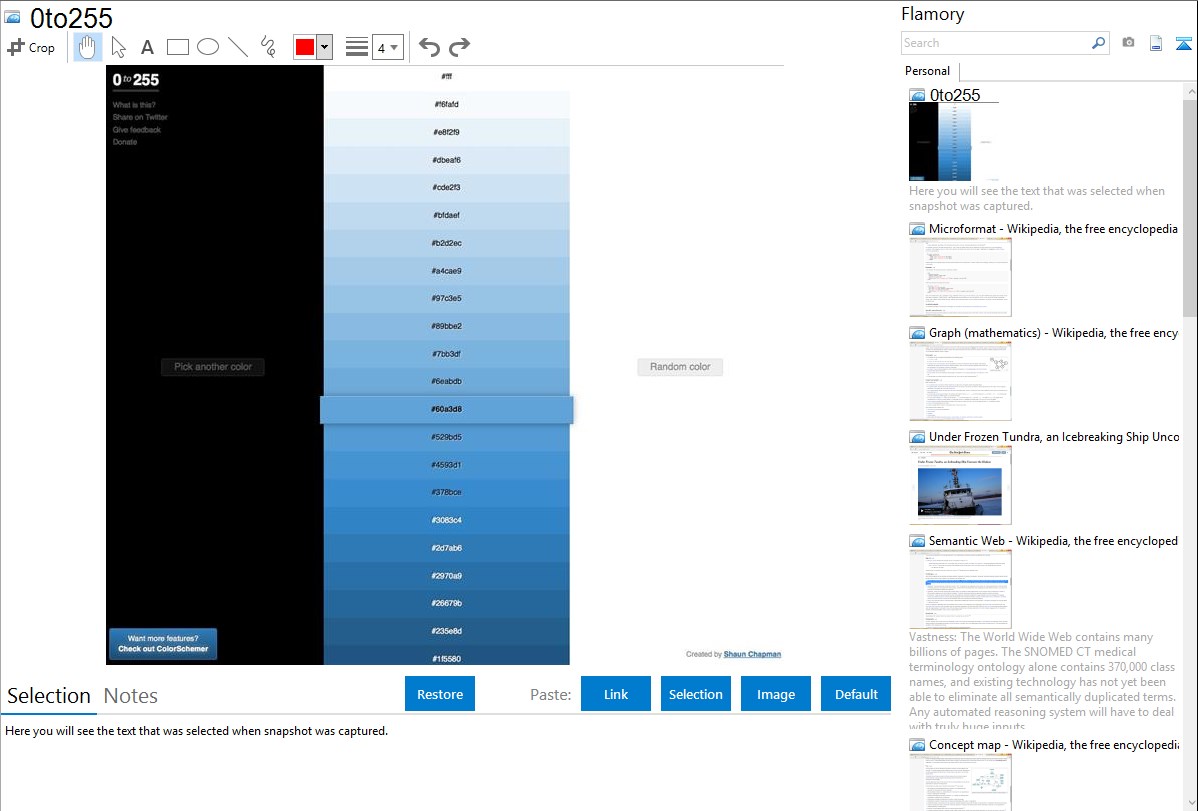Switch to the Personal tab

pos(927,71)
